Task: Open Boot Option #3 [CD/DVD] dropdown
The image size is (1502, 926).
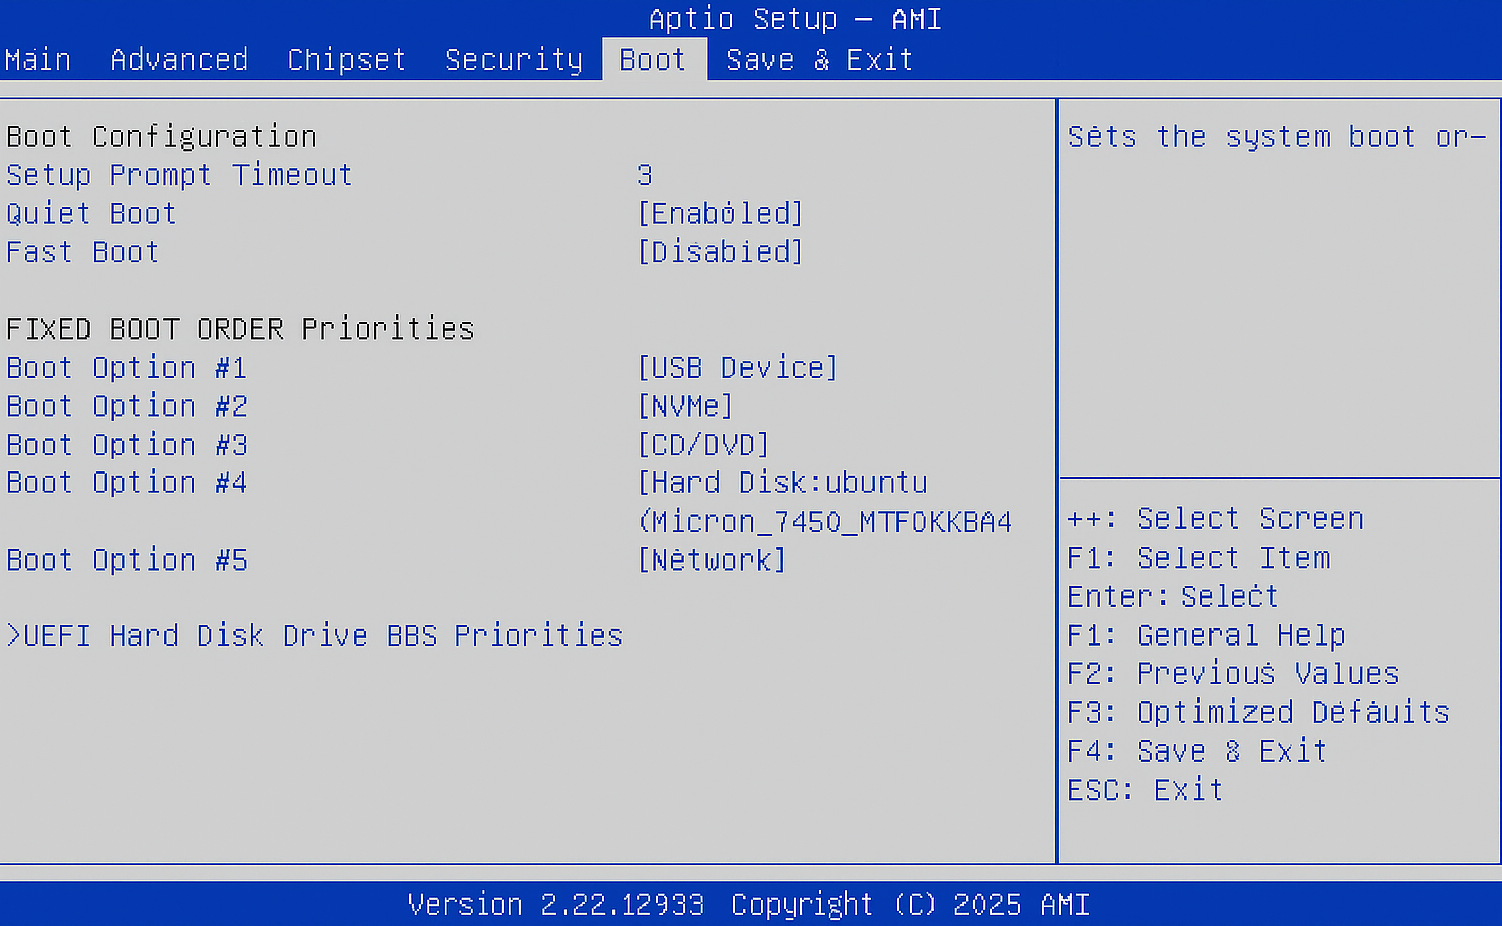Action: [x=703, y=445]
